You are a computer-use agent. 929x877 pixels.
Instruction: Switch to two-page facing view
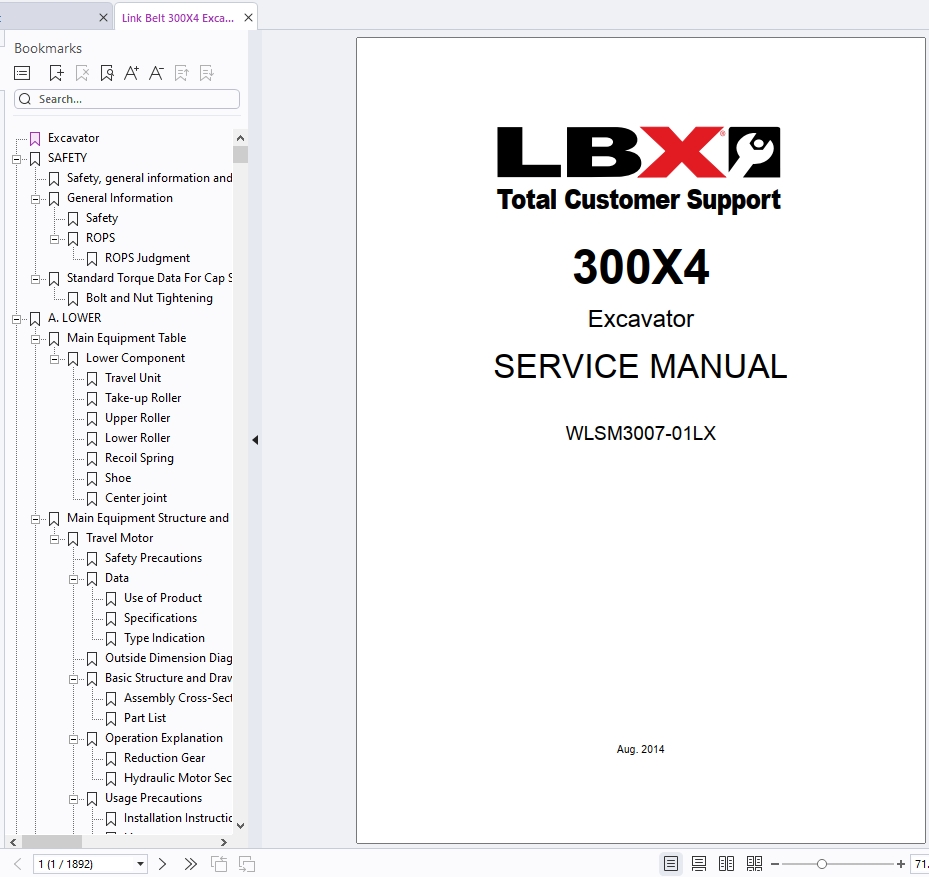[x=726, y=864]
